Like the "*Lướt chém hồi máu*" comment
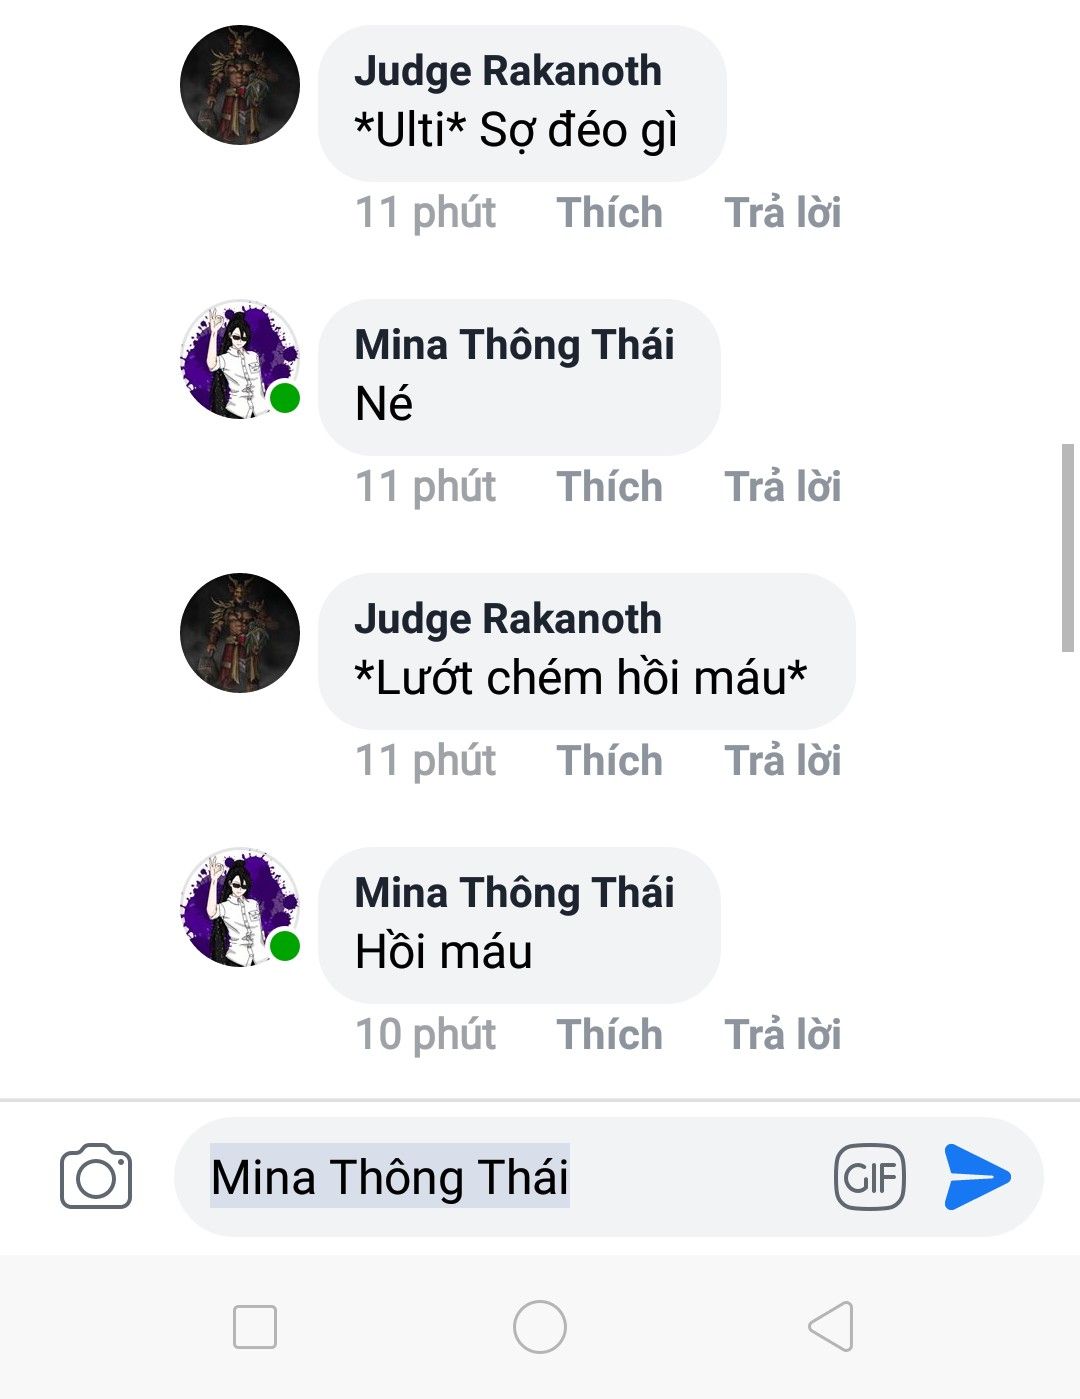This screenshot has width=1080, height=1399. (609, 761)
